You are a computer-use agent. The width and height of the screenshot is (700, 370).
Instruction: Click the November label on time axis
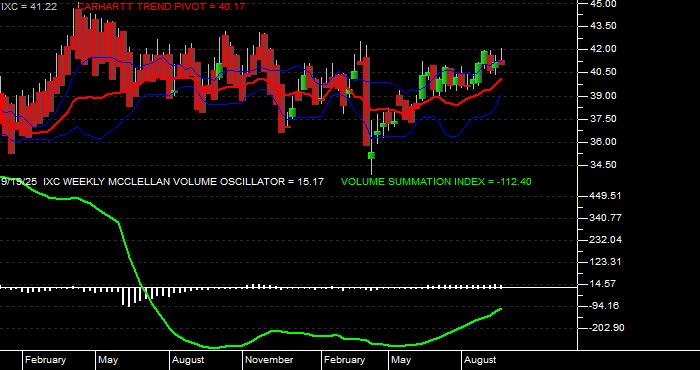270,360
